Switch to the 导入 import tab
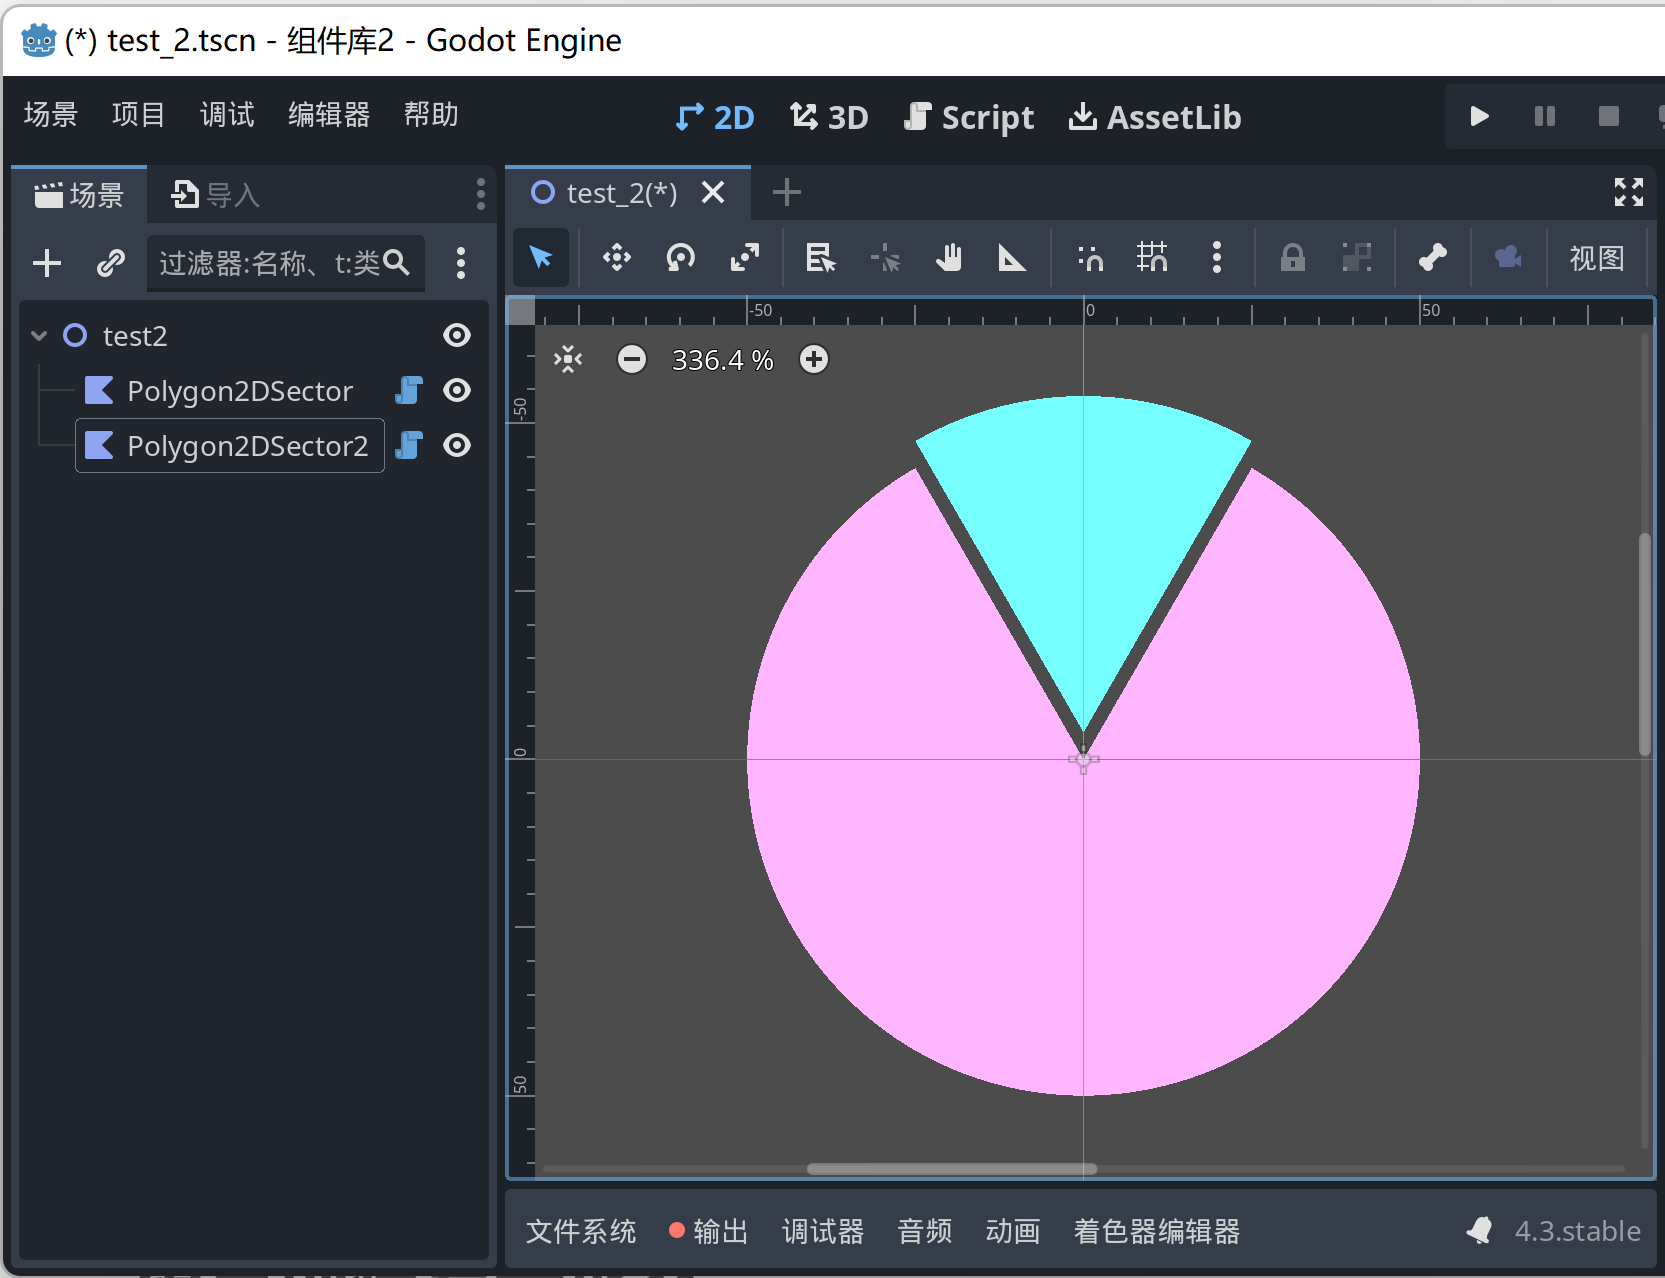This screenshot has height=1278, width=1665. click(x=216, y=195)
